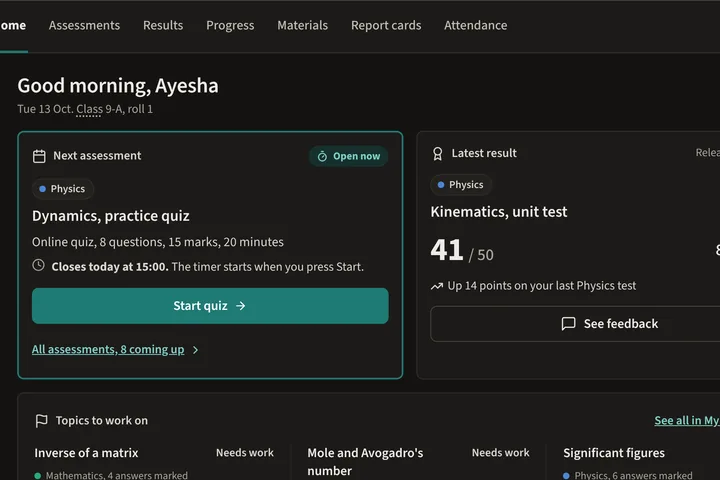Open the Attendance tab

476,25
